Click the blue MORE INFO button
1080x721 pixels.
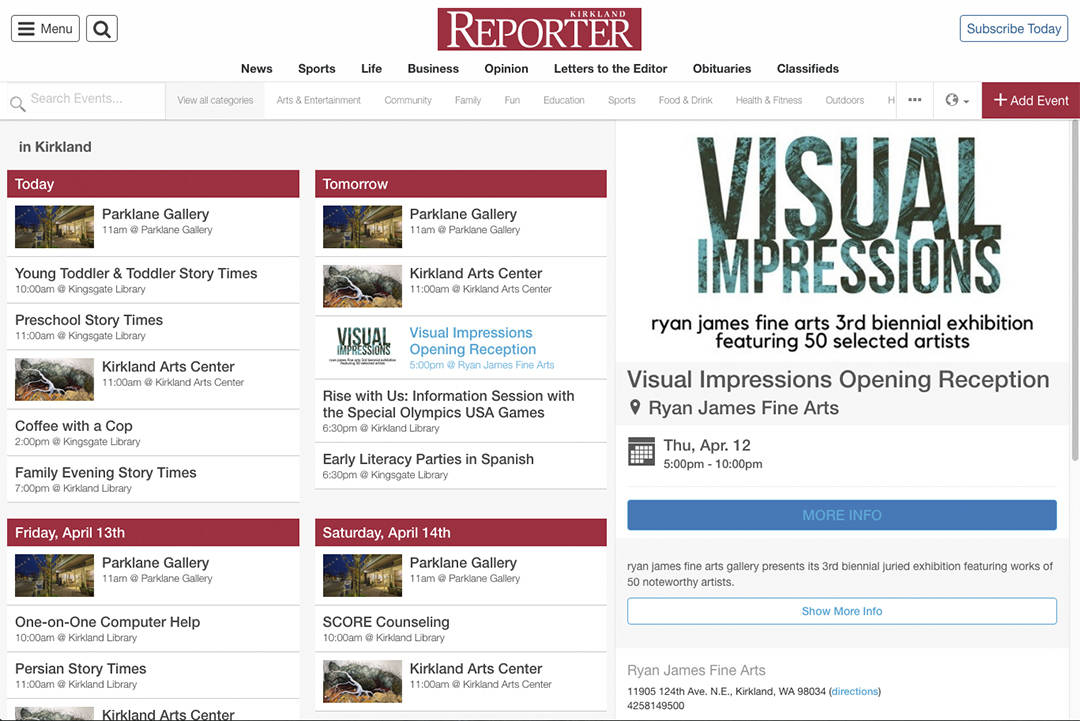842,515
